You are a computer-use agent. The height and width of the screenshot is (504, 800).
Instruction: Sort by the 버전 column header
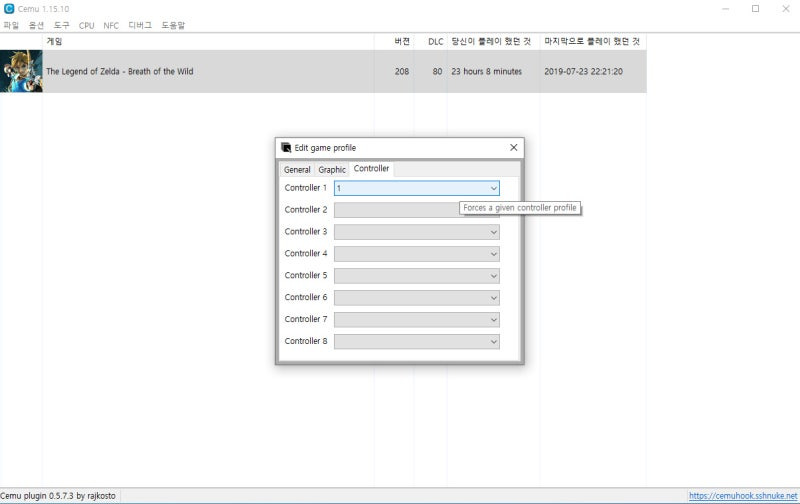pyautogui.click(x=394, y=41)
